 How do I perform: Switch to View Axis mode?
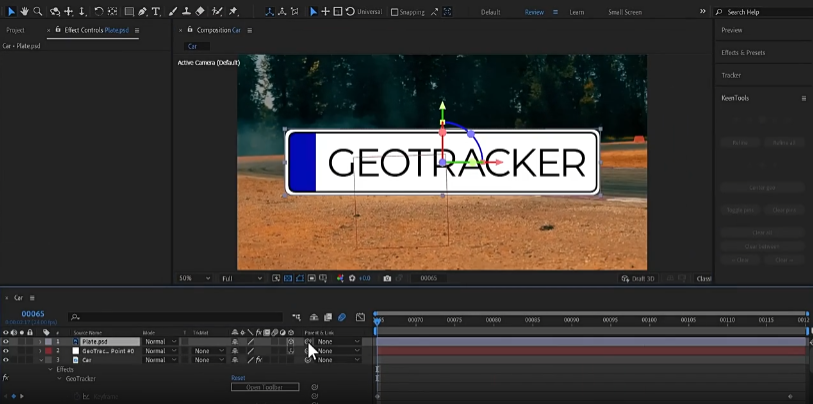point(295,11)
